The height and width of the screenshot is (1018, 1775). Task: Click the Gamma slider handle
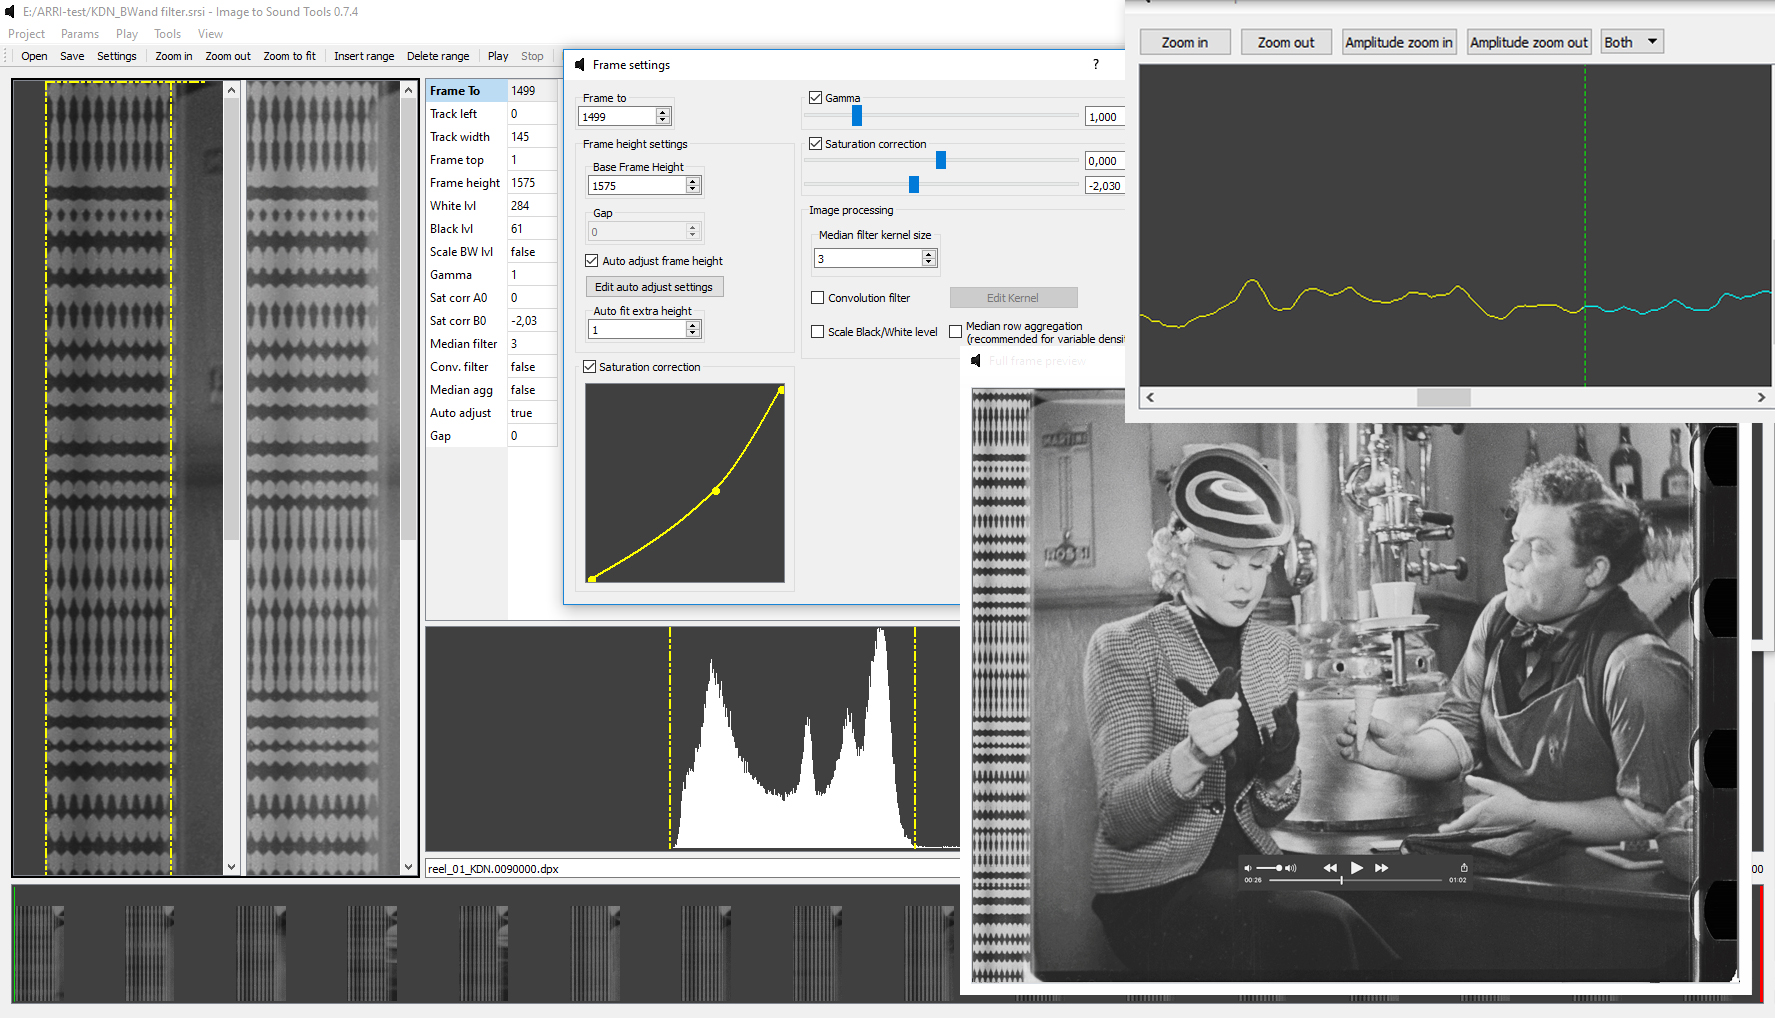pyautogui.click(x=857, y=116)
